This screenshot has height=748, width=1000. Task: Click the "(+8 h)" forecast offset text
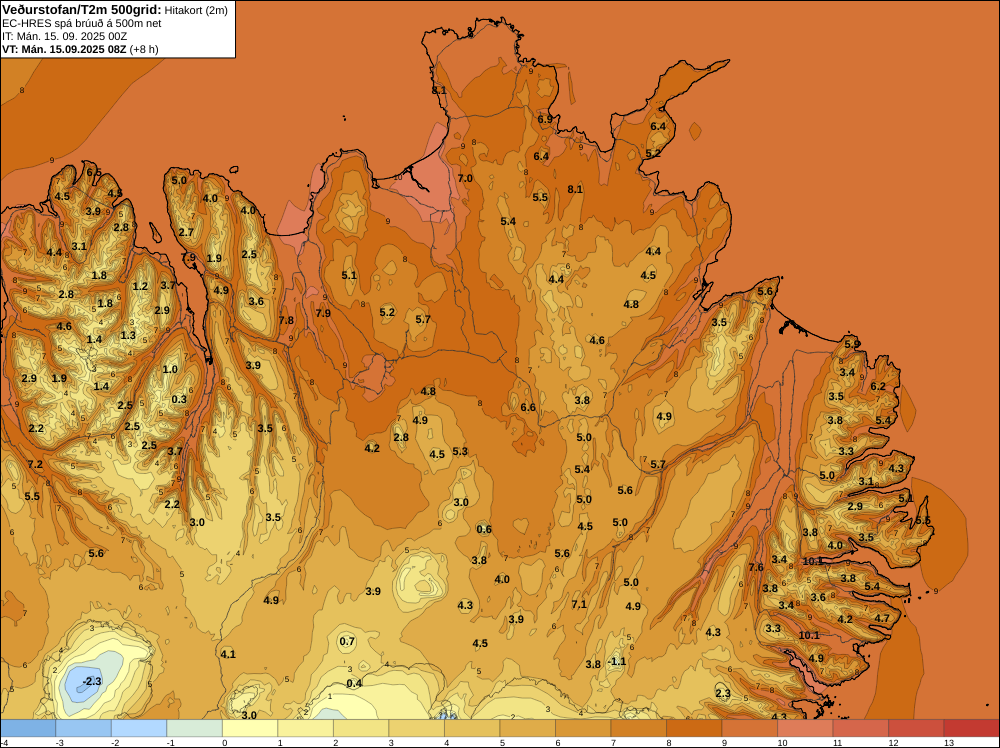click(144, 49)
